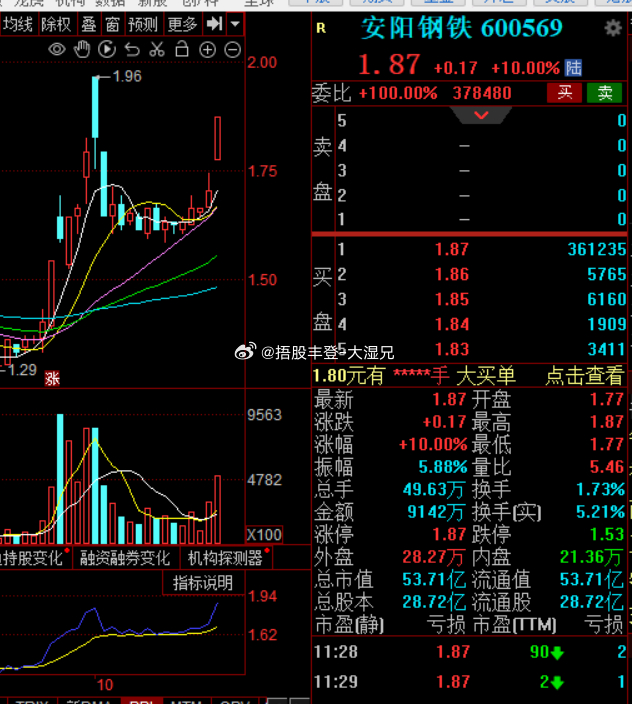Click the 换手(实) value 5.21%

click(x=600, y=512)
